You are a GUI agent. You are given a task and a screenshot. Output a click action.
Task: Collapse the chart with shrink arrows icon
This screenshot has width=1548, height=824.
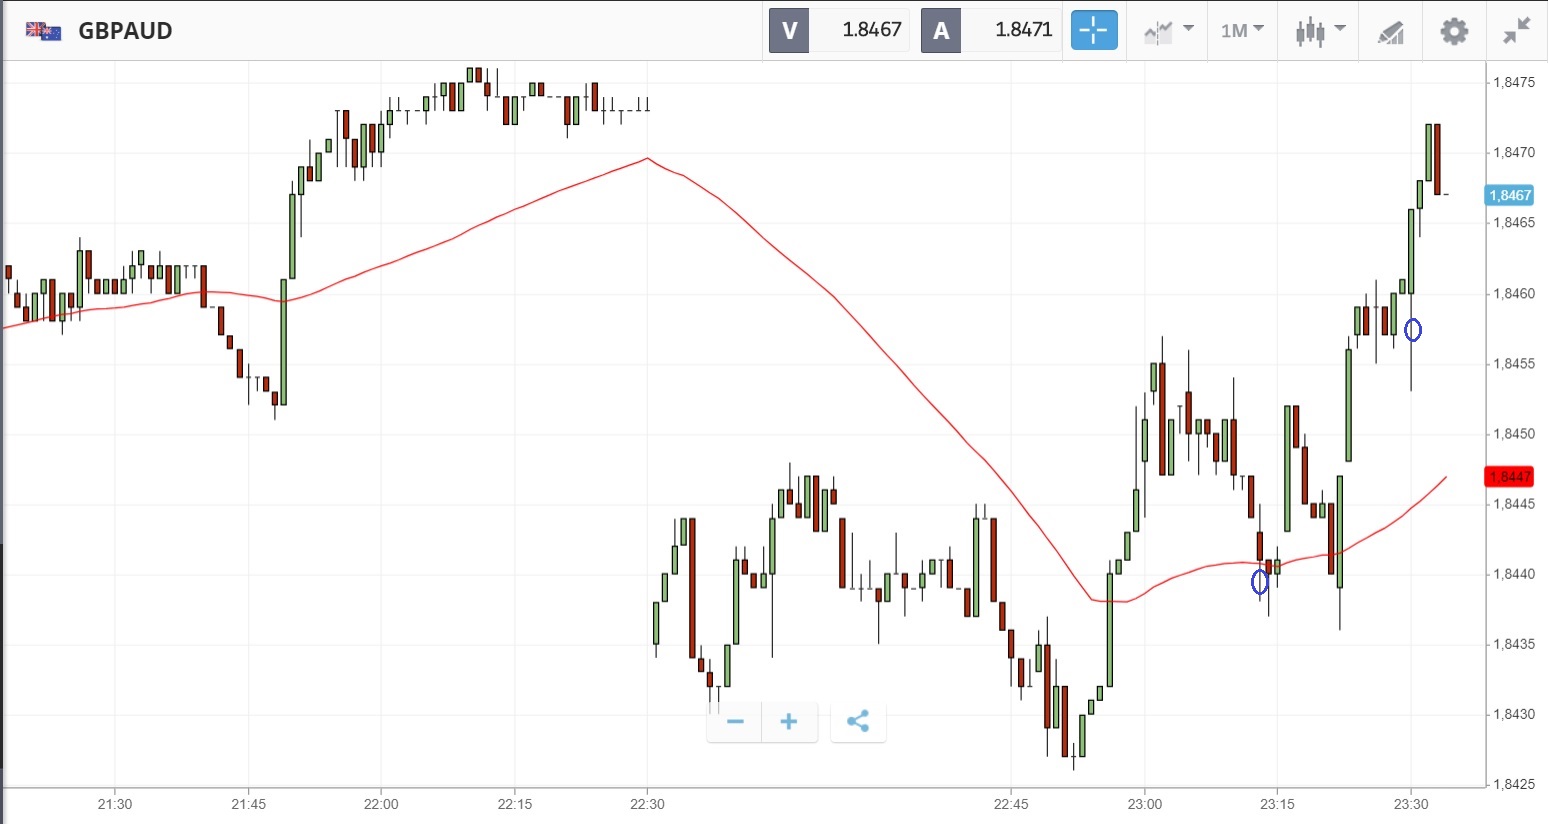point(1516,30)
